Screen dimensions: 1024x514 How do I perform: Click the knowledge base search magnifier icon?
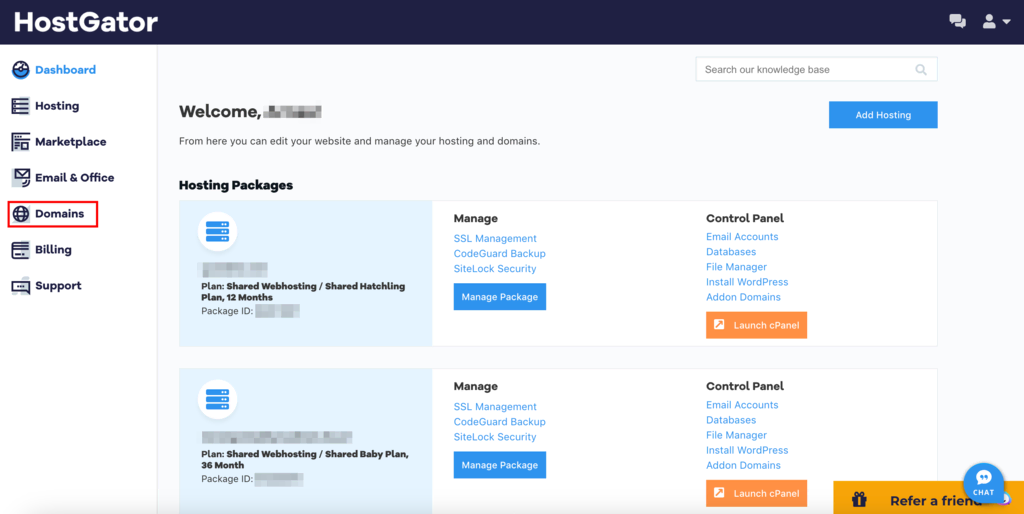tap(921, 70)
